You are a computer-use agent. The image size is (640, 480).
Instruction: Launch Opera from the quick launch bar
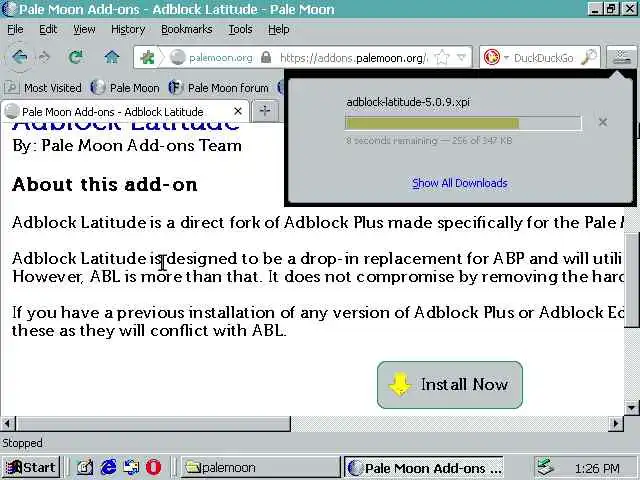pos(153,467)
